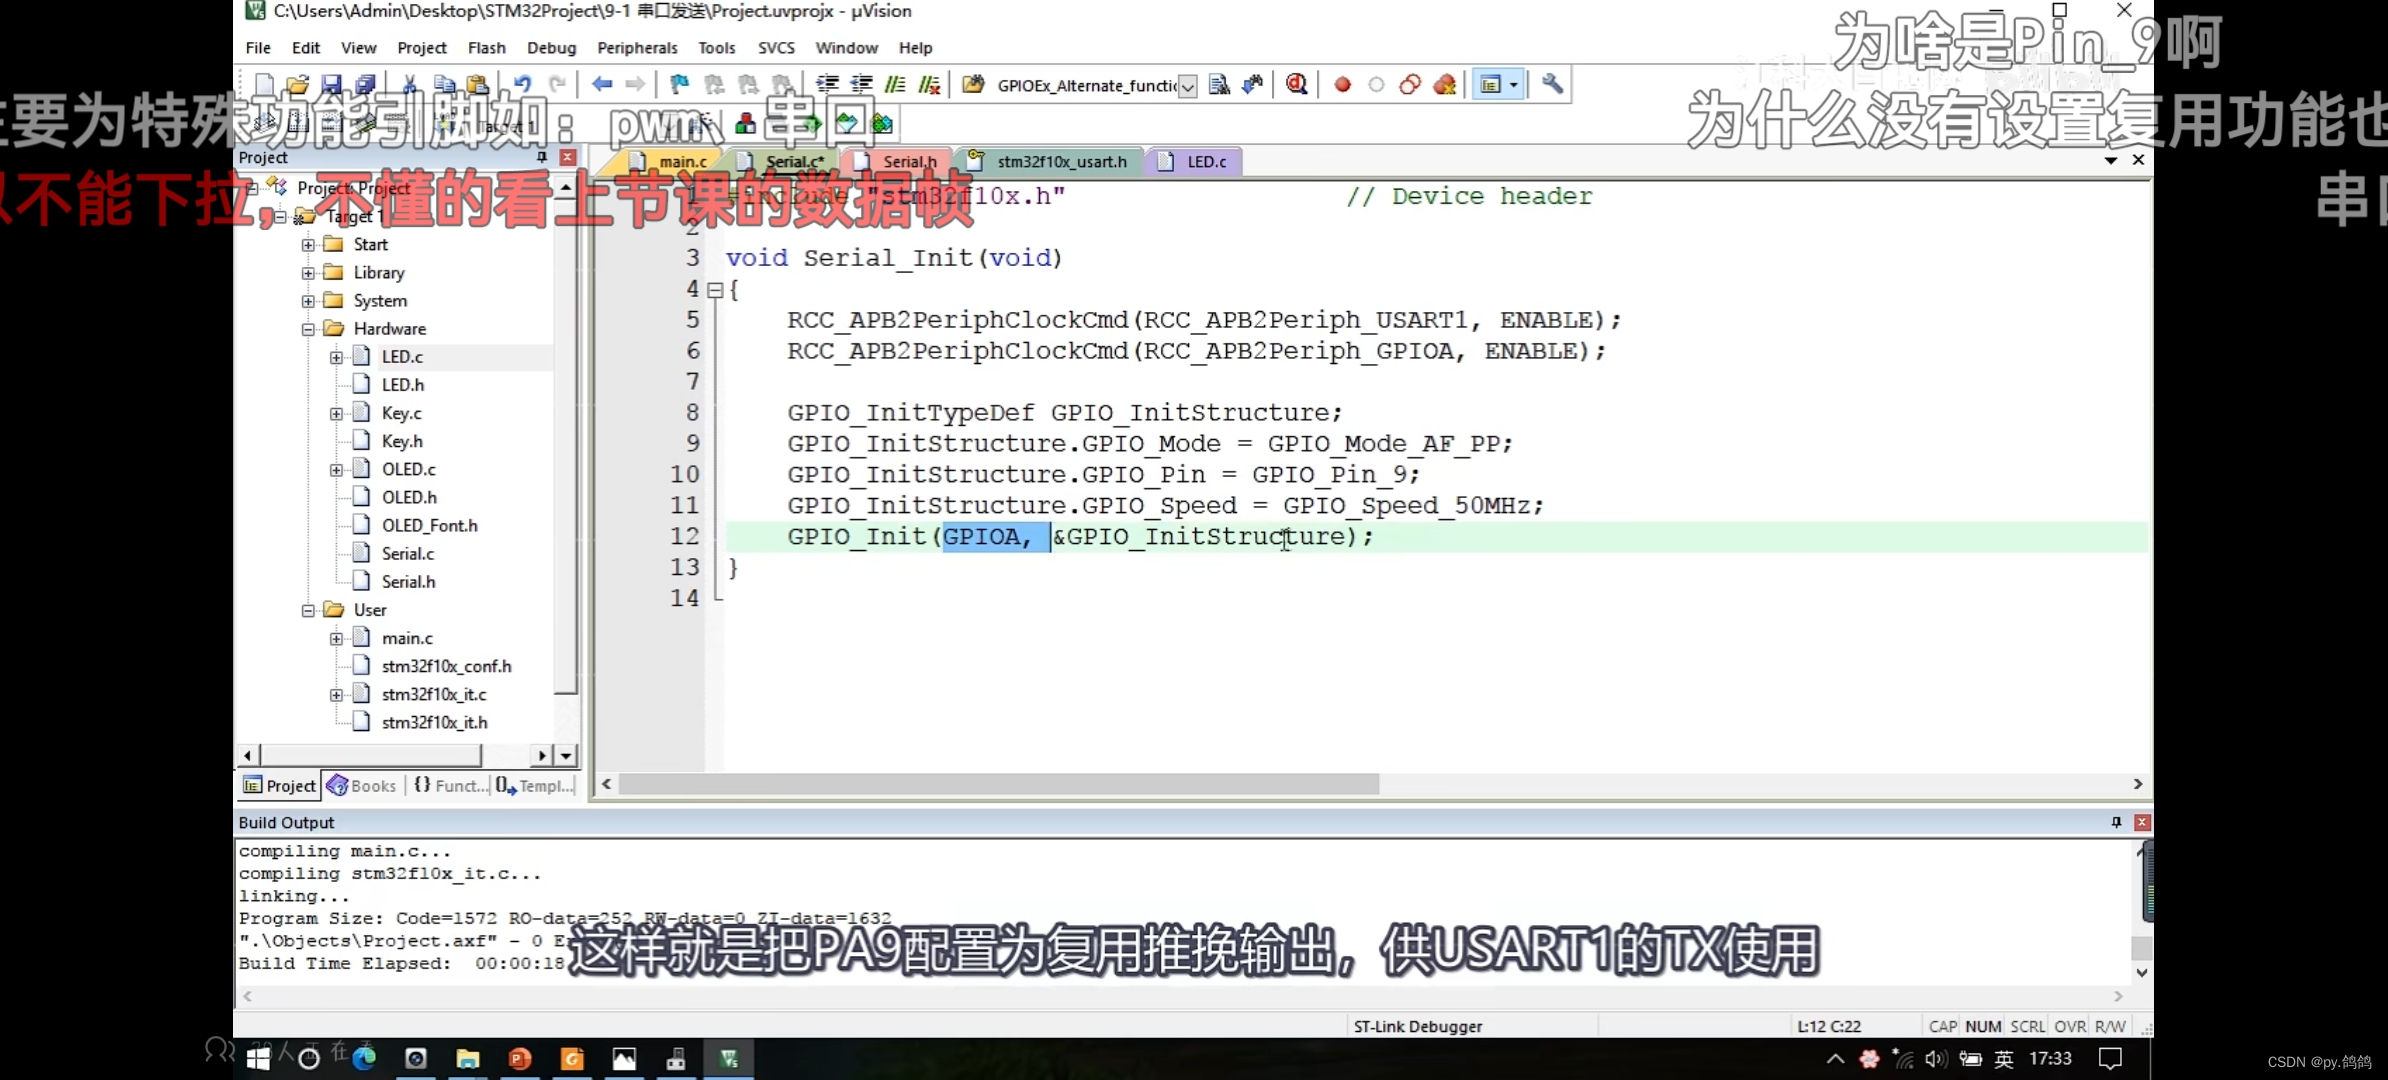Expand the Key.c file node
This screenshot has width=2388, height=1080.
336,413
